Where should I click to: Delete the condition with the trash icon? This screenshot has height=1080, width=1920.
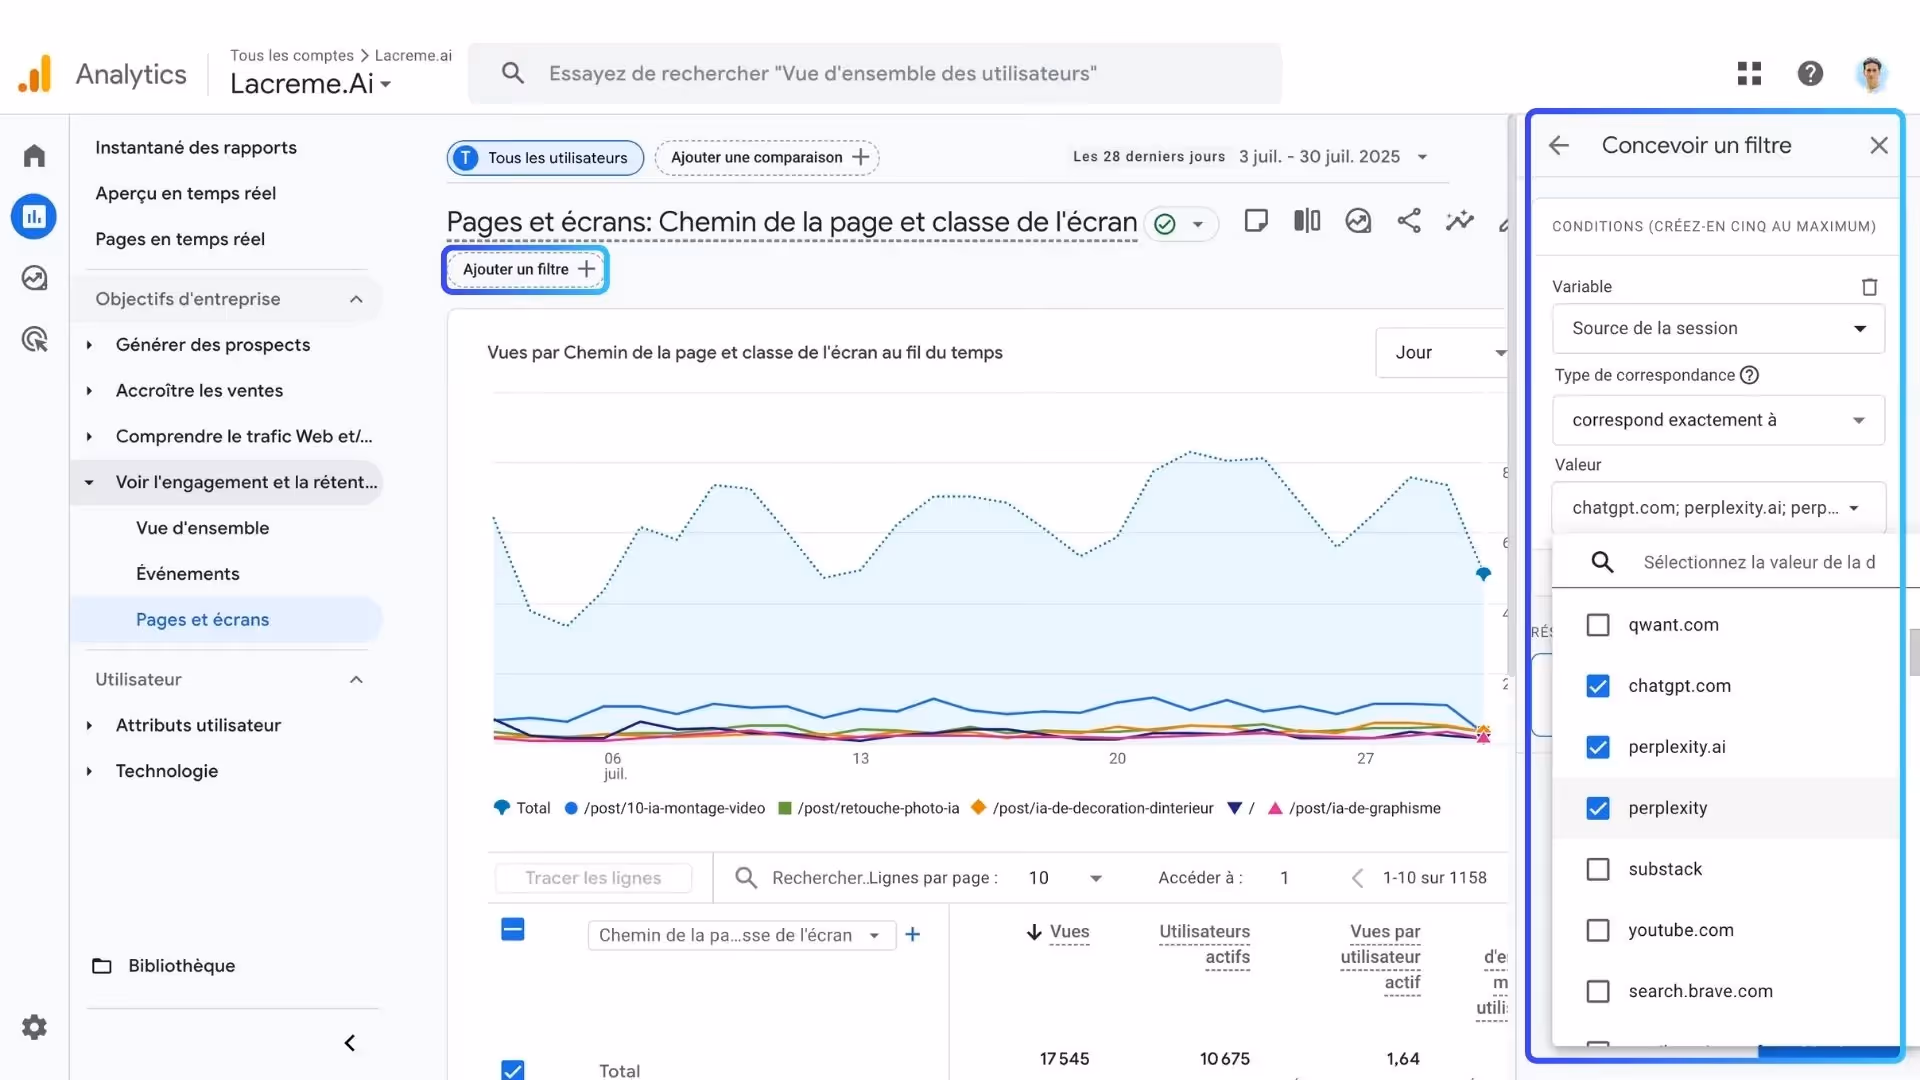pos(1869,287)
